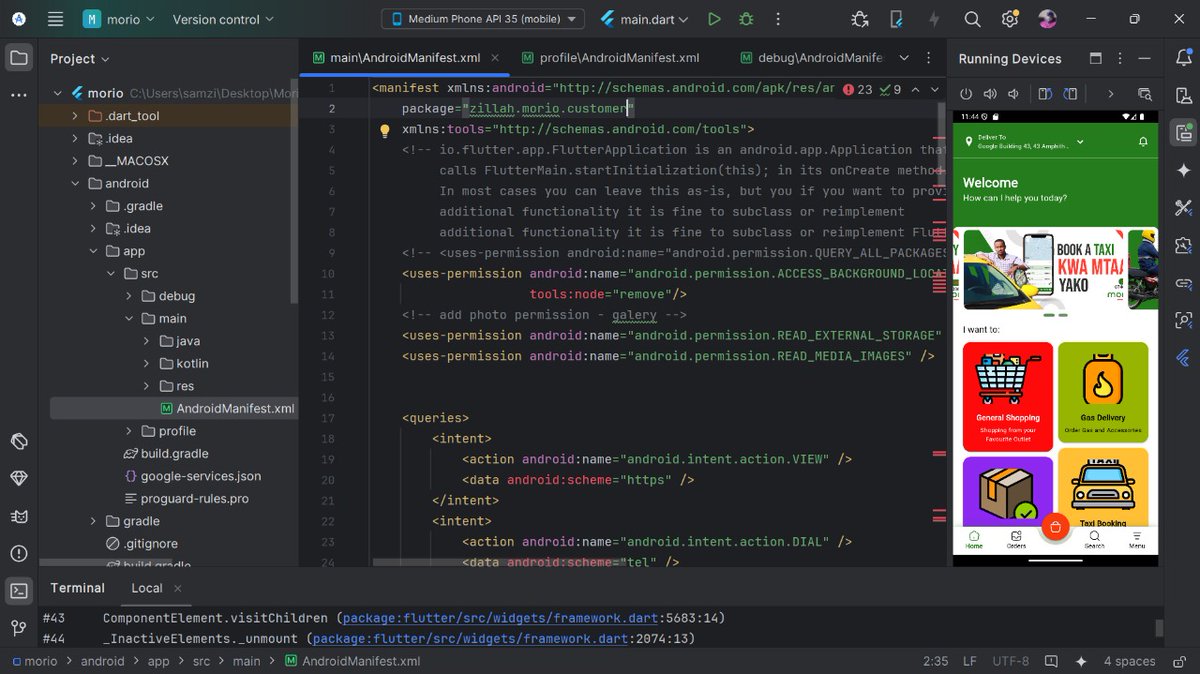The height and width of the screenshot is (674, 1200).
Task: Open the Git tool window icon
Action: 19,628
